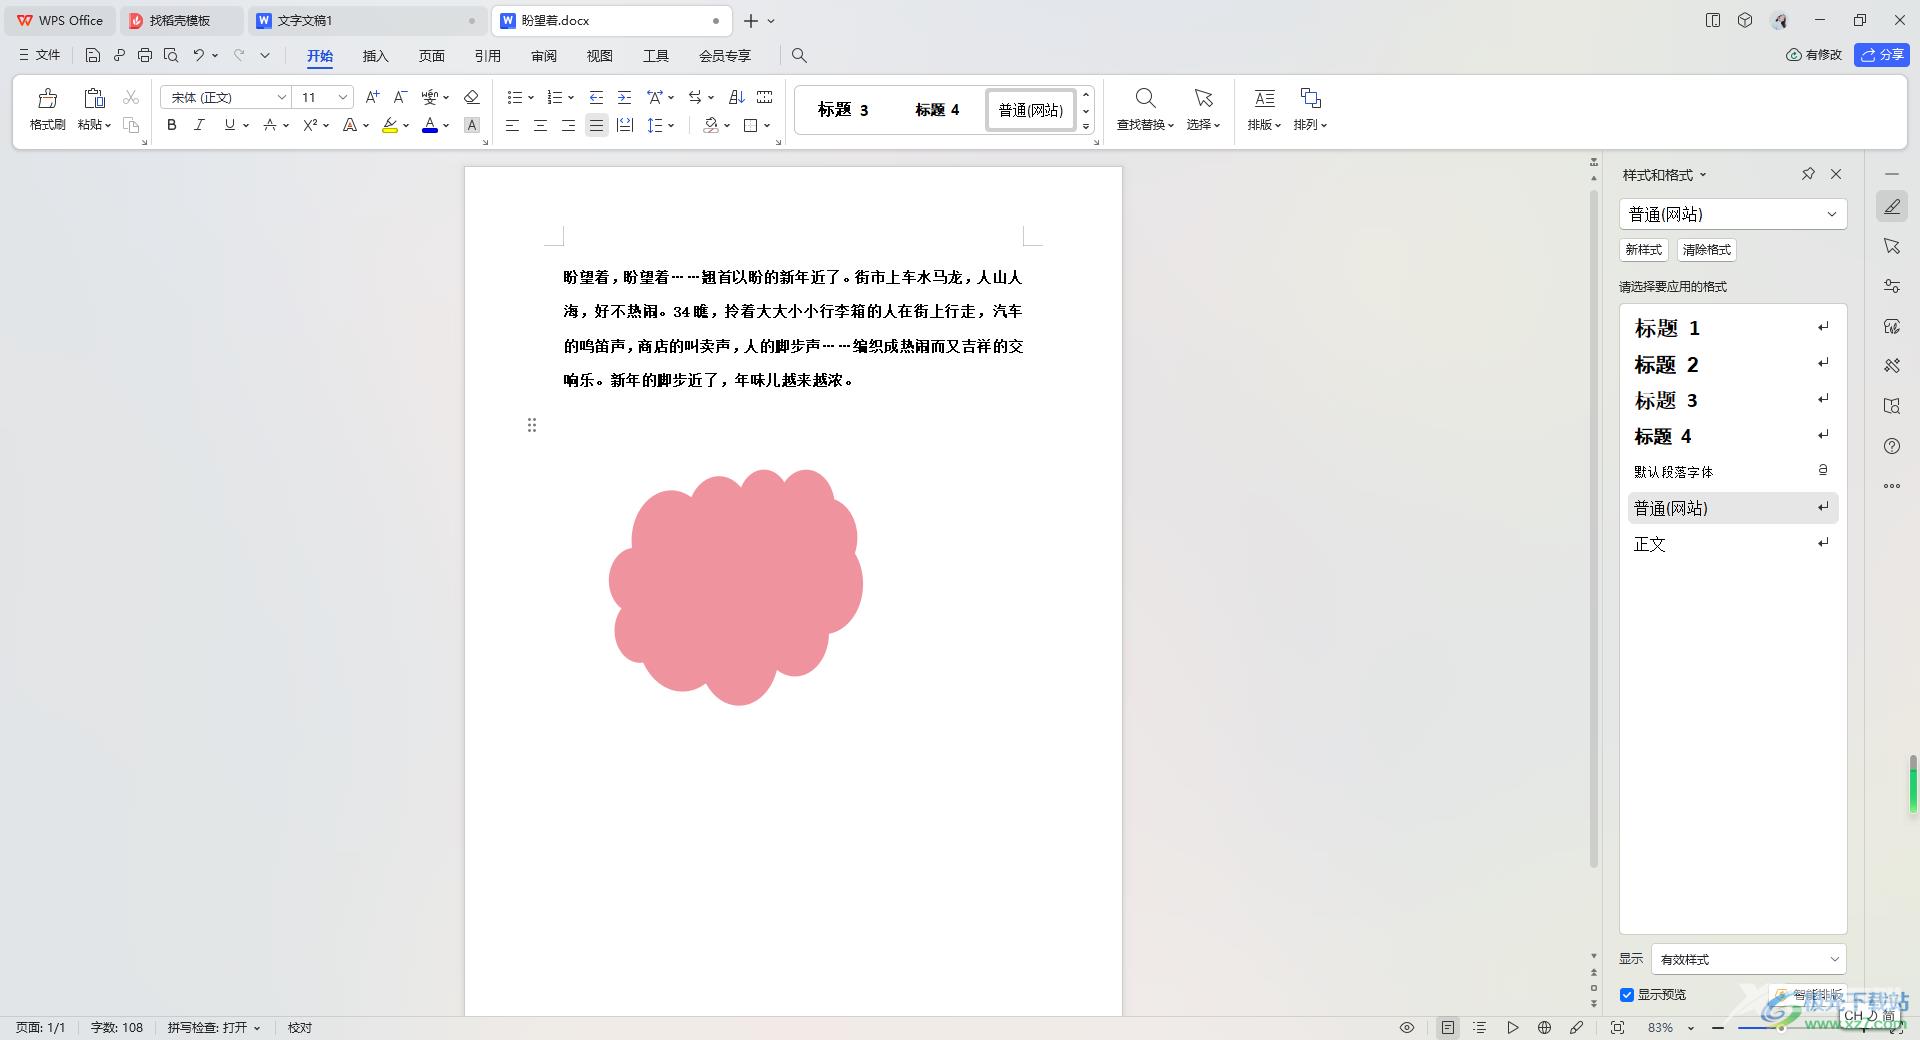Apply 标题 3 style from ribbon gallery
This screenshot has width=1920, height=1040.
click(843, 110)
